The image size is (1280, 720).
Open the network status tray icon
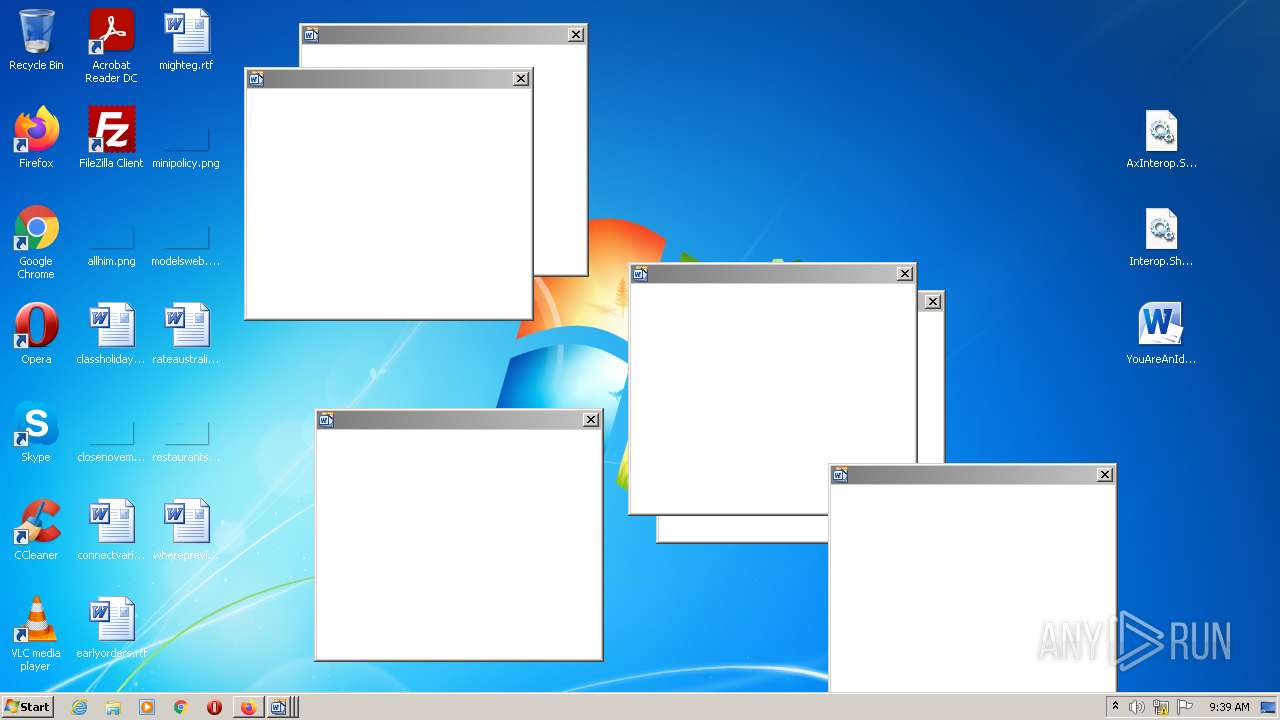(x=1161, y=707)
